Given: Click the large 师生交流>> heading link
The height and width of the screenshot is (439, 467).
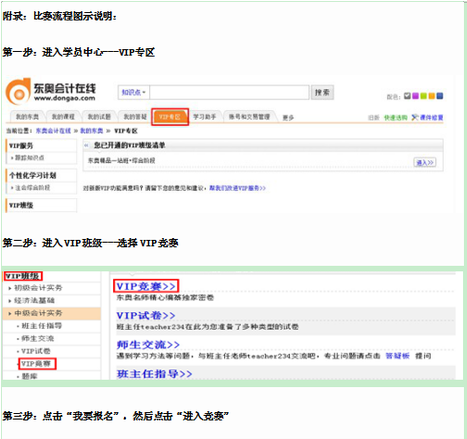Looking at the screenshot, I should 148,344.
